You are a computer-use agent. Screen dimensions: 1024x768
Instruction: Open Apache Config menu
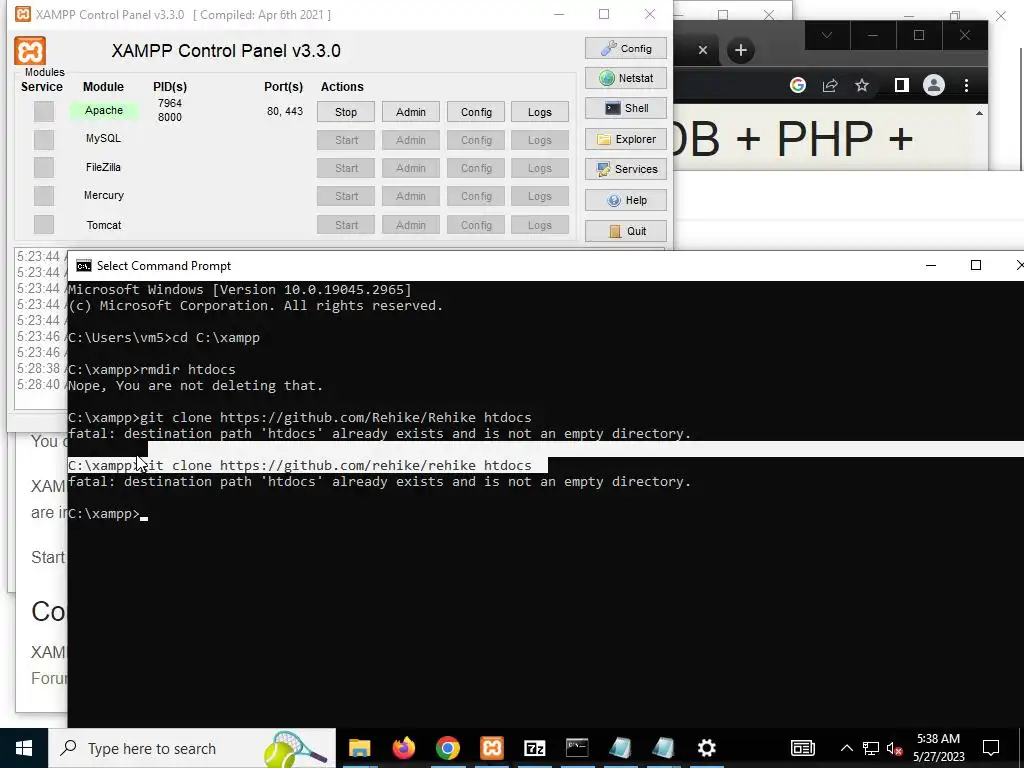click(x=476, y=112)
